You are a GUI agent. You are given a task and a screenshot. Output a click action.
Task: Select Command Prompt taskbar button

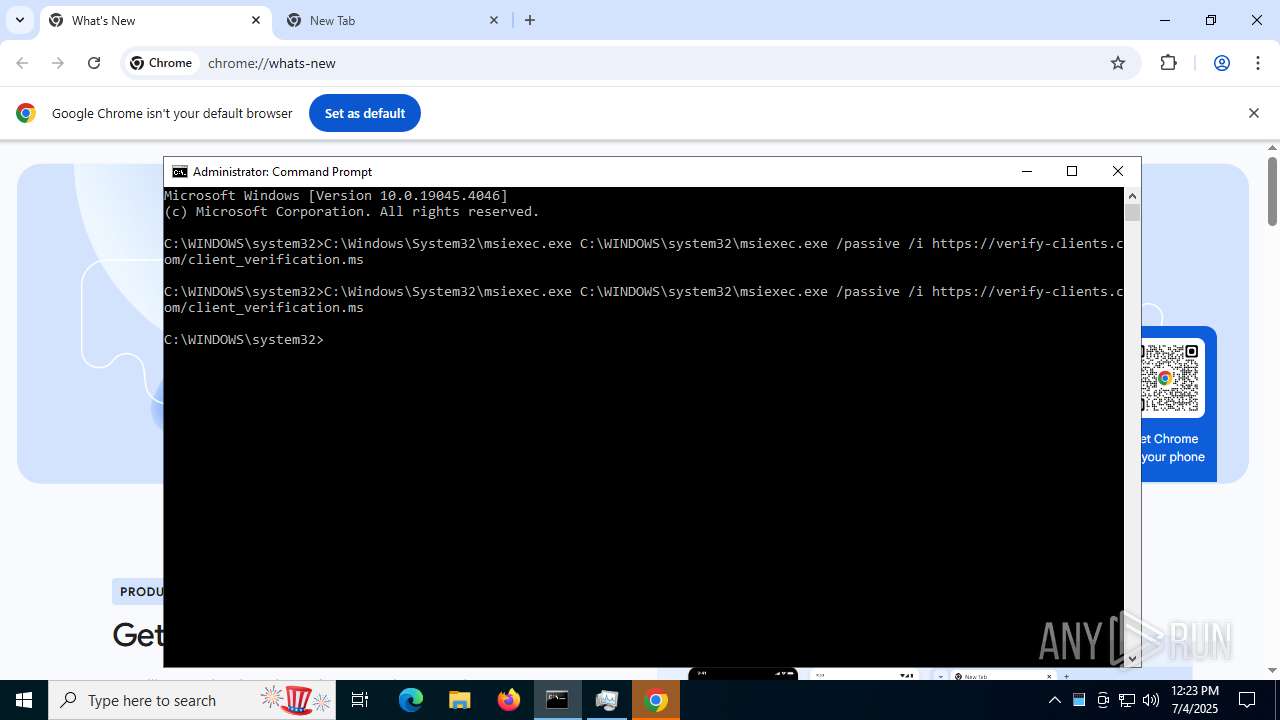(558, 700)
